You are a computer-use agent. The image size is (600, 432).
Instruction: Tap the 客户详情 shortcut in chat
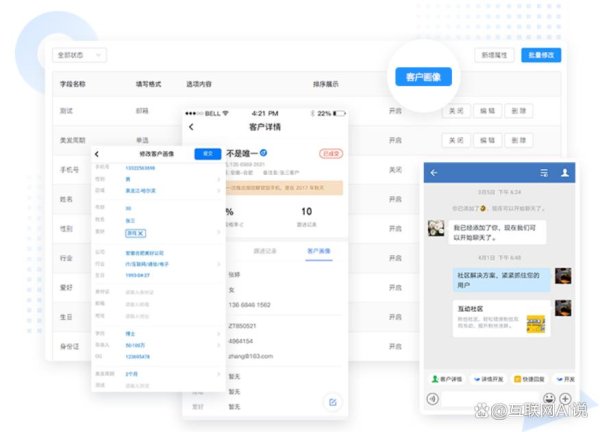click(447, 379)
